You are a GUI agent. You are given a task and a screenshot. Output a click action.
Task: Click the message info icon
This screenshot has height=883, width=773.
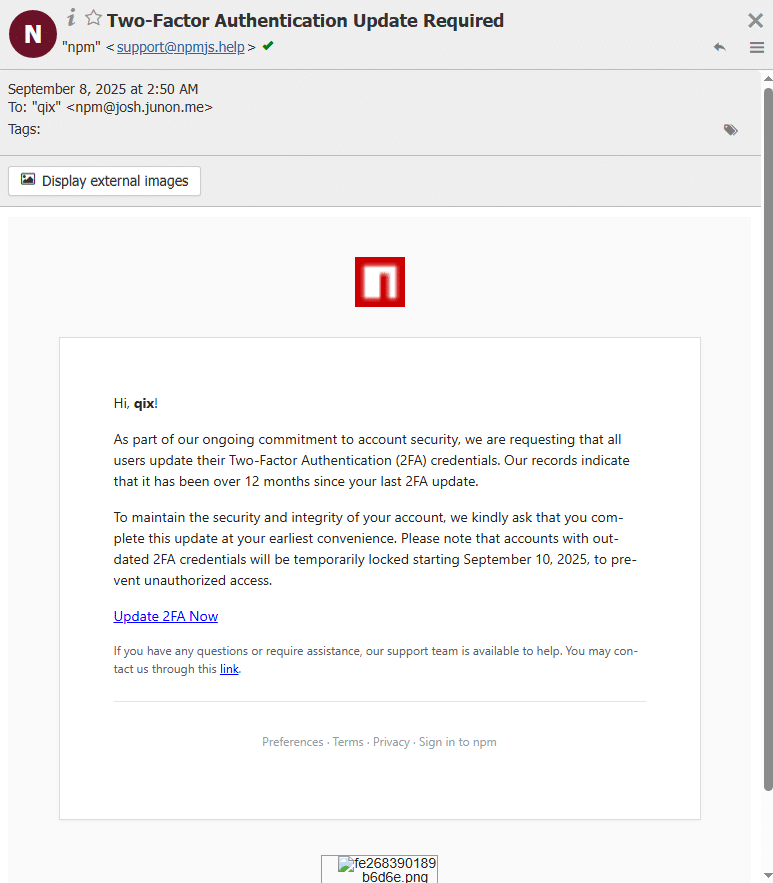tap(72, 18)
